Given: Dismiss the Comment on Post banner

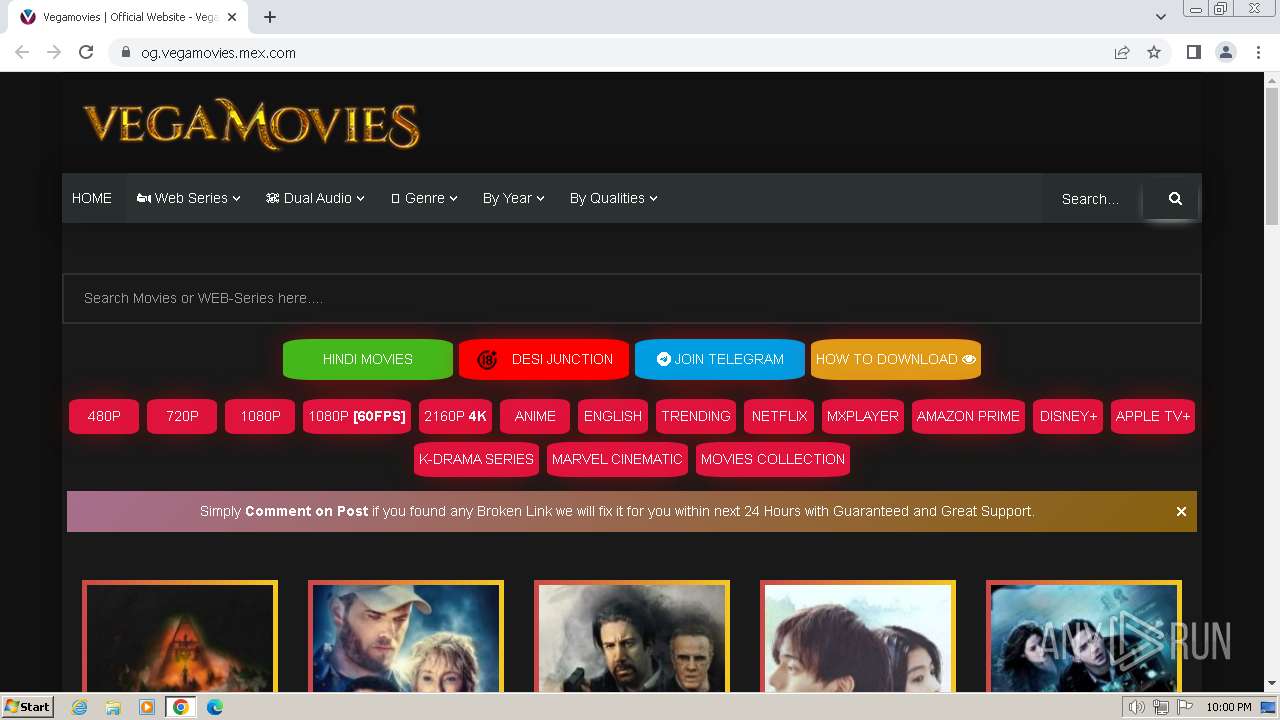Looking at the screenshot, I should click(x=1181, y=511).
